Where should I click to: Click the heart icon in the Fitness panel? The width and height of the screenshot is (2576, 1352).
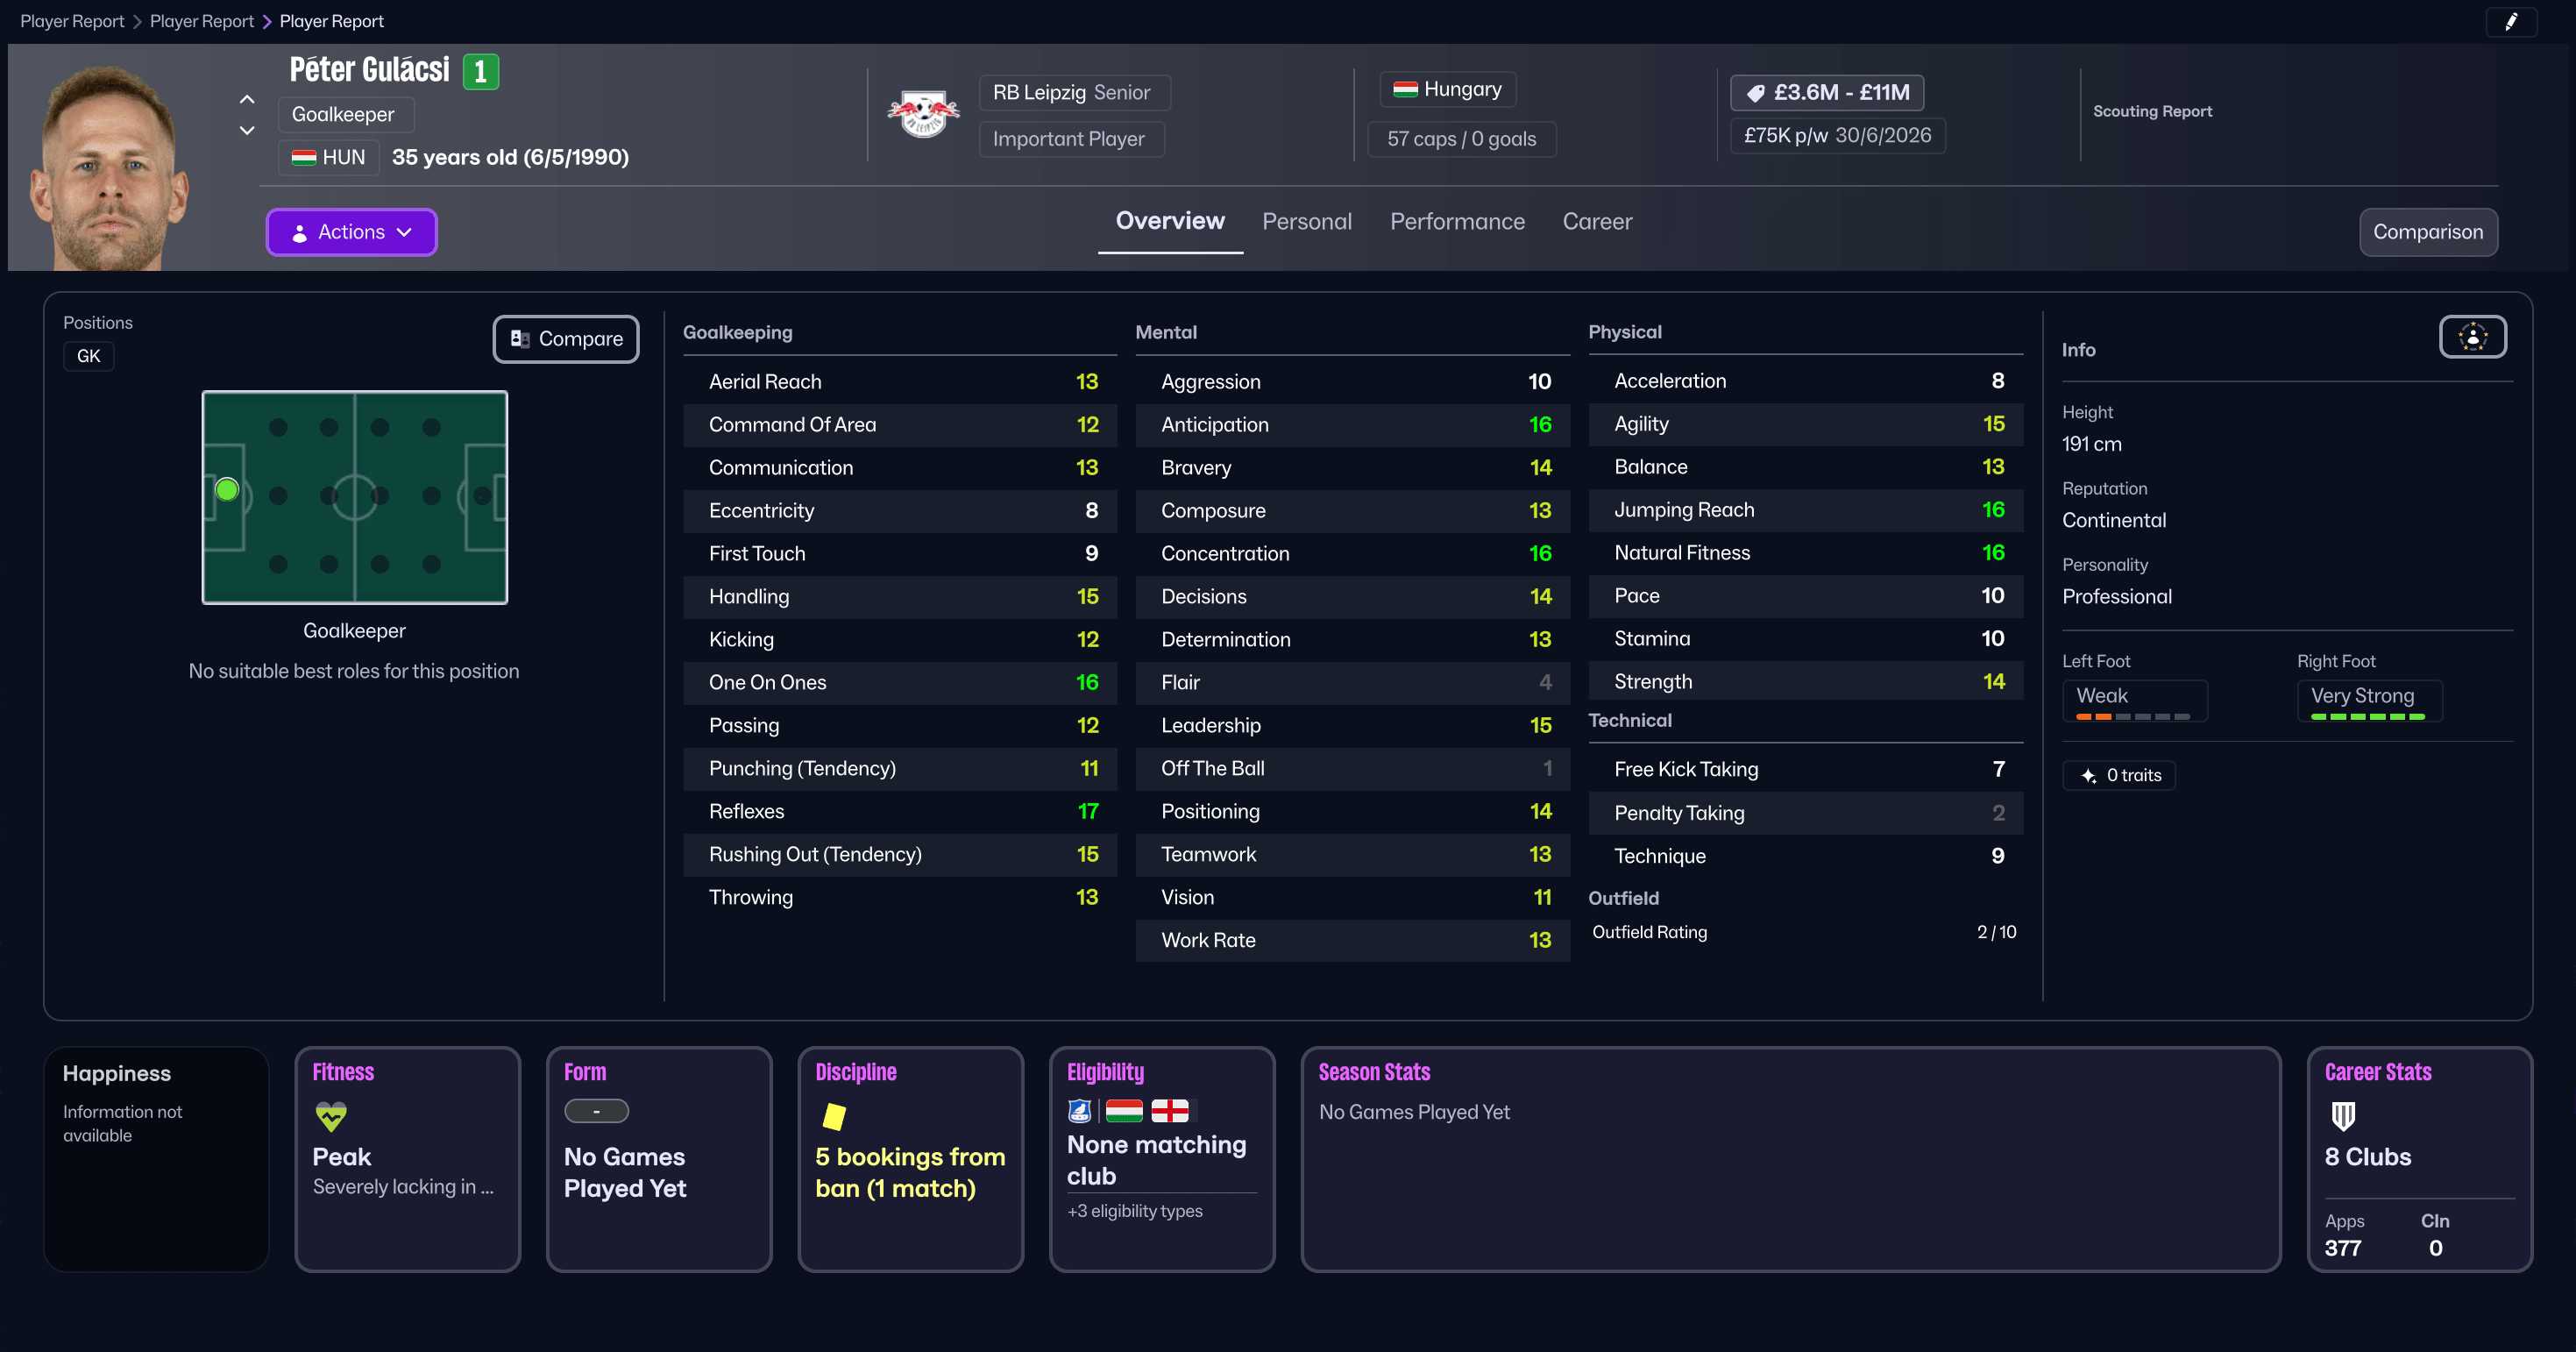pos(330,1117)
